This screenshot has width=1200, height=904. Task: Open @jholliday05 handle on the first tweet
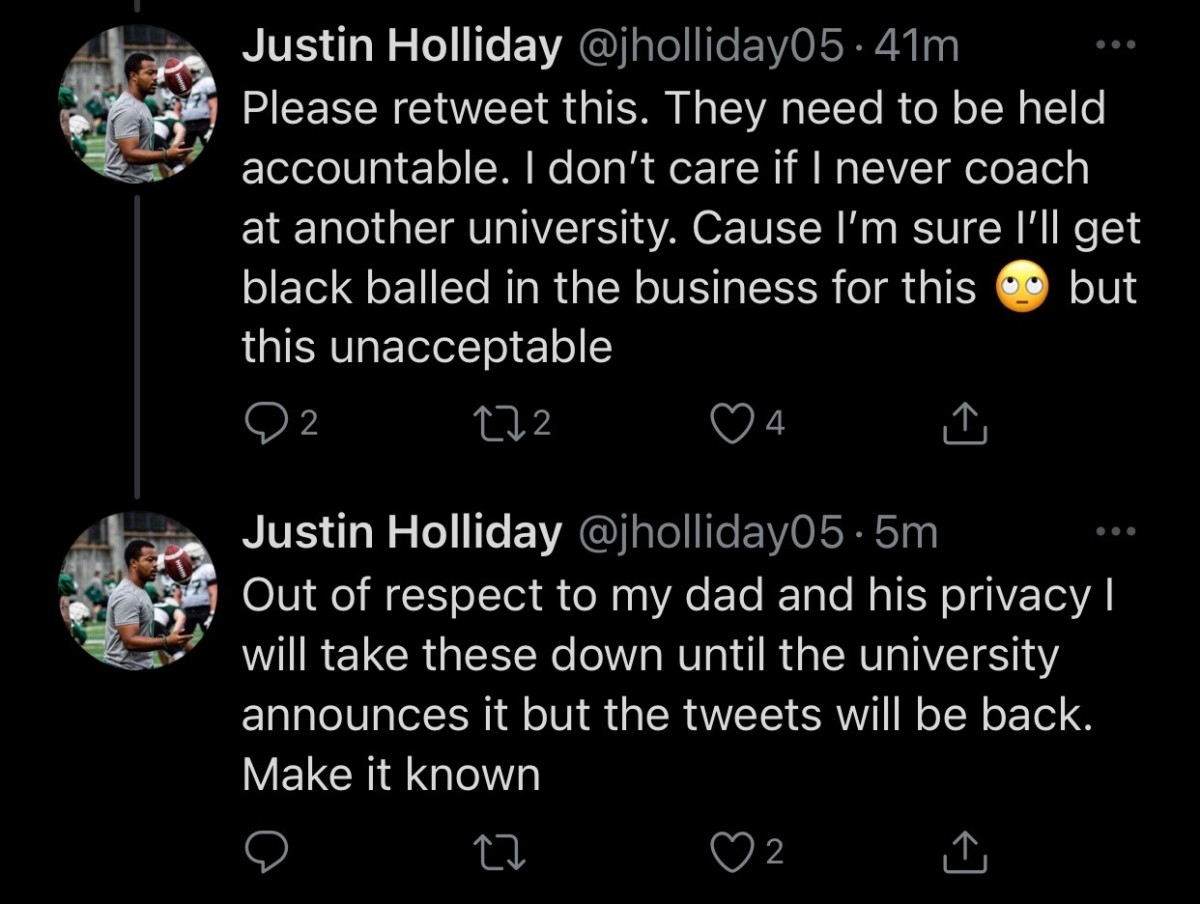tap(708, 48)
